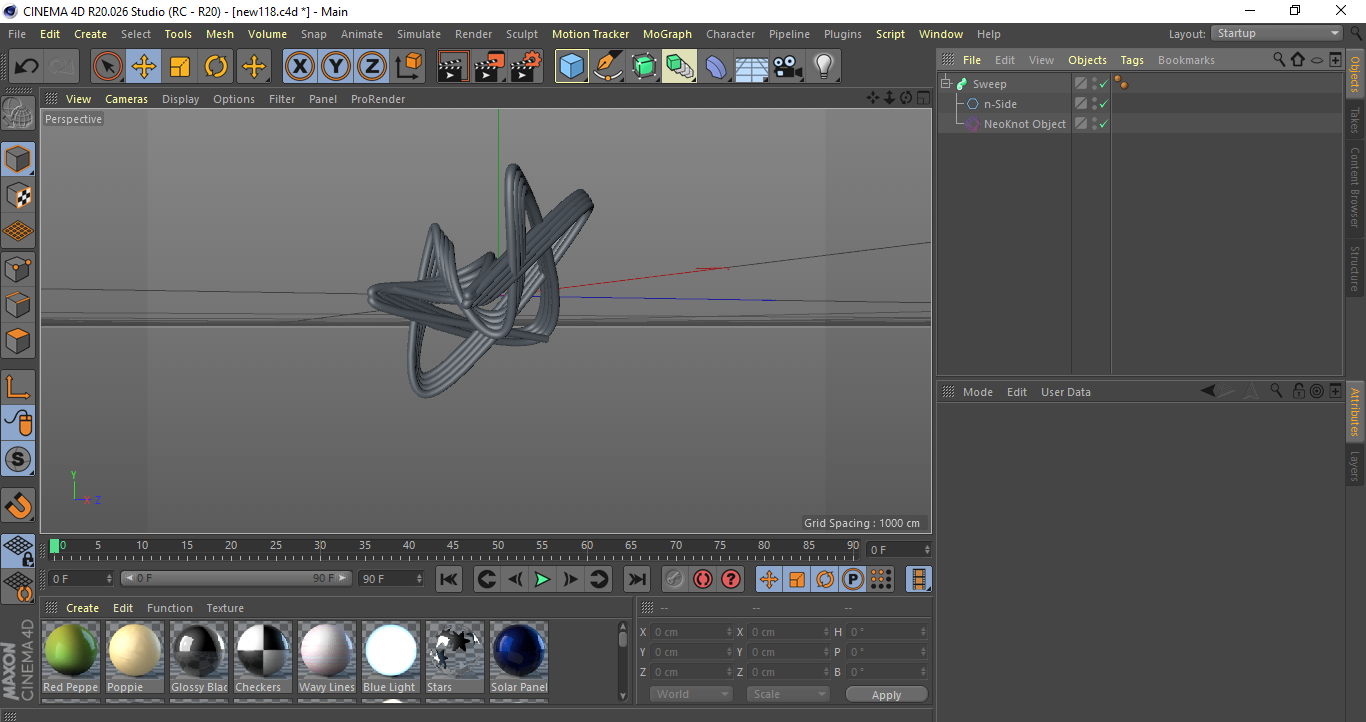Go to start of animation
Image resolution: width=1366 pixels, height=722 pixels.
click(x=449, y=579)
